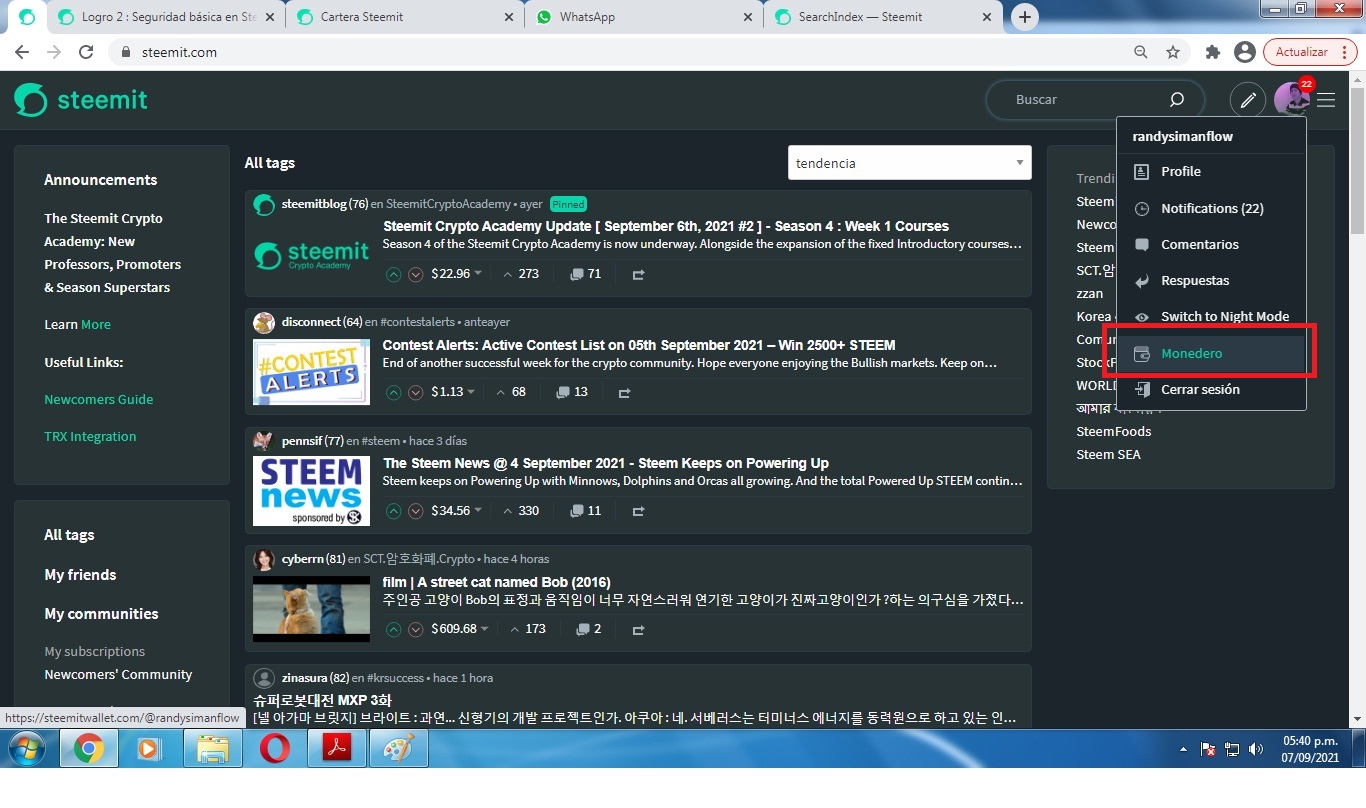Open Adobe Reader from taskbar
Screen dimensions: 1366x808
336,749
